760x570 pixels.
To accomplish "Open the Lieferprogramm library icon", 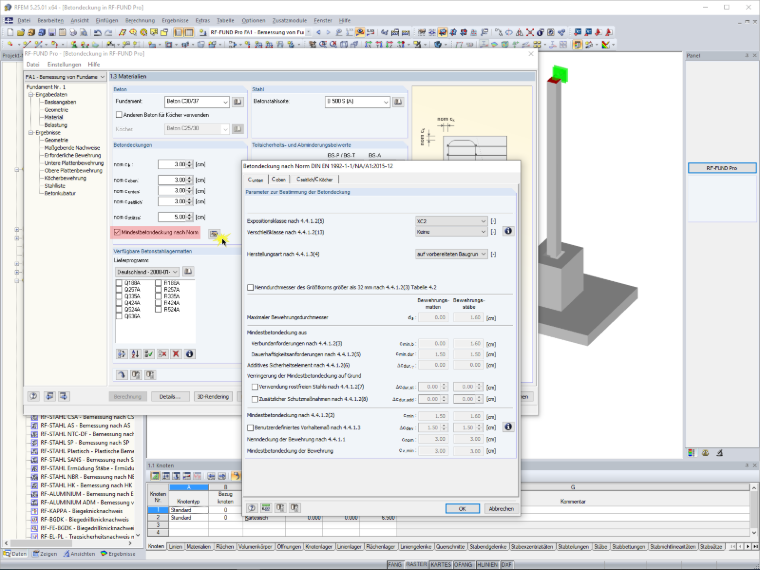I will coord(188,271).
